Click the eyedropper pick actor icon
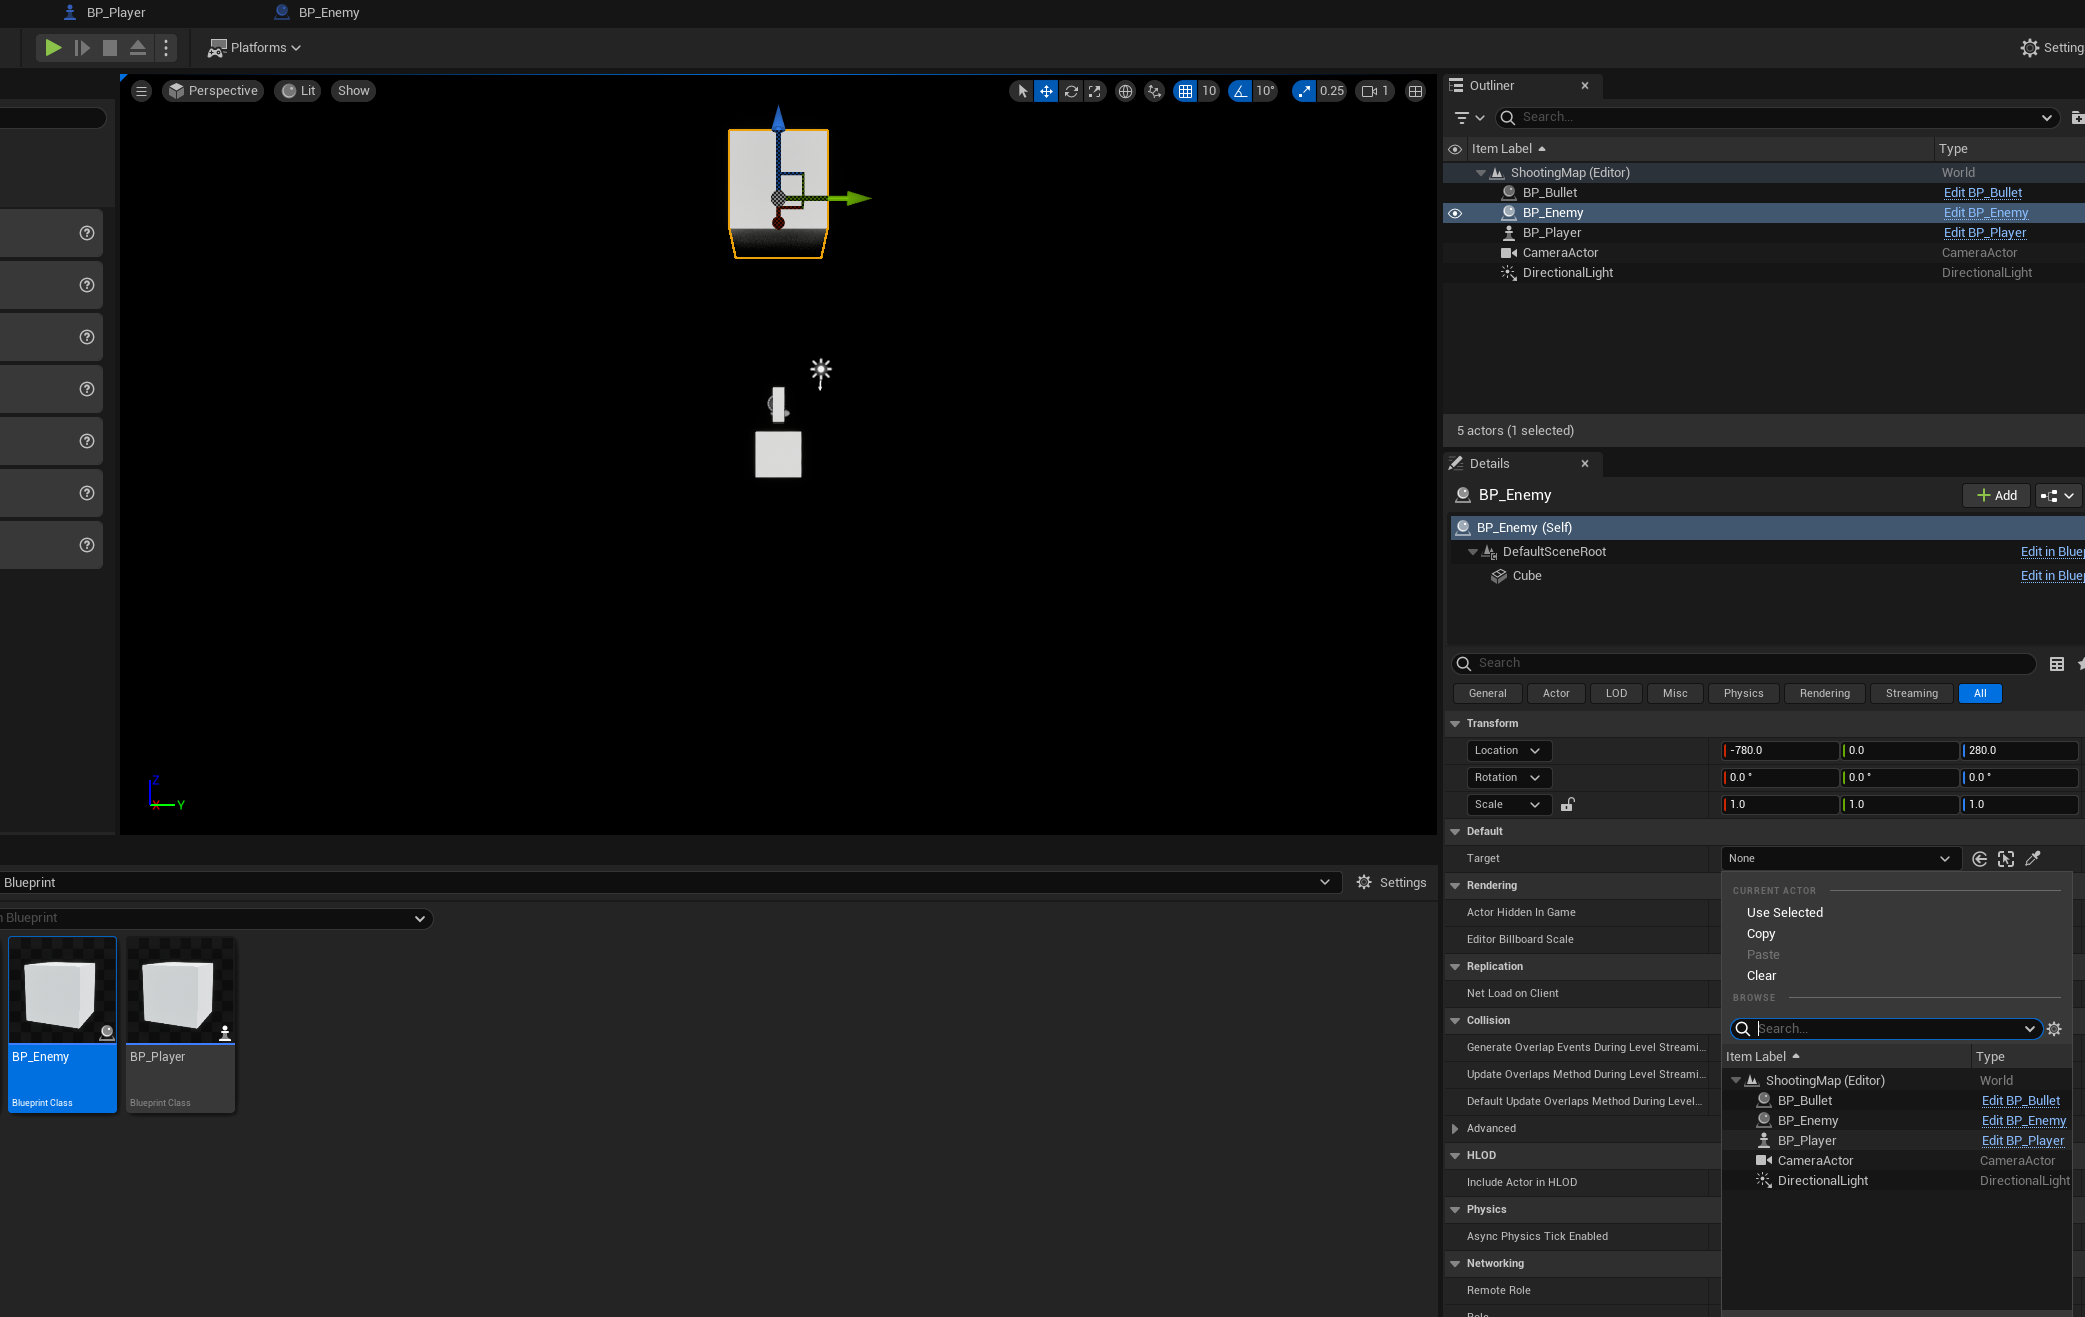The width and height of the screenshot is (2085, 1317). 2032,859
